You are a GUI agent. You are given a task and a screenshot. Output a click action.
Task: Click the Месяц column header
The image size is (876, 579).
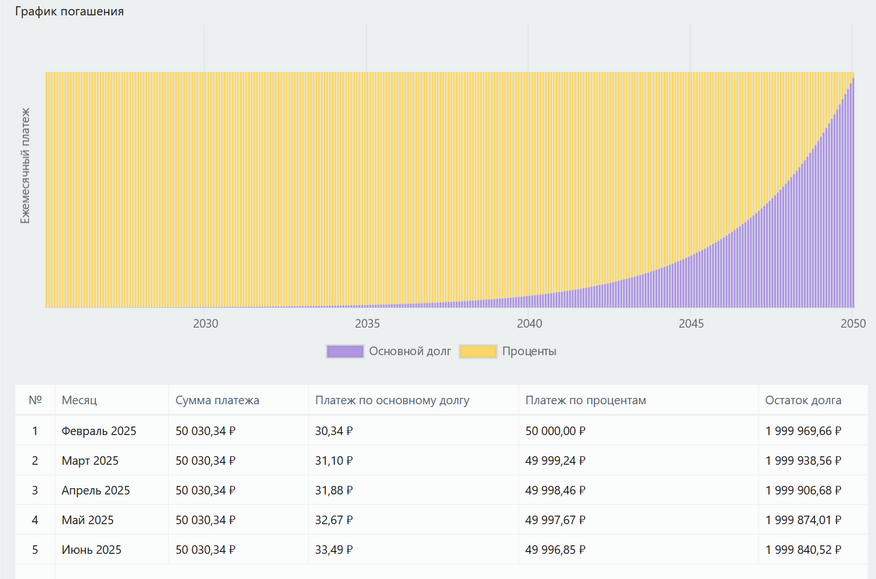[x=79, y=400]
